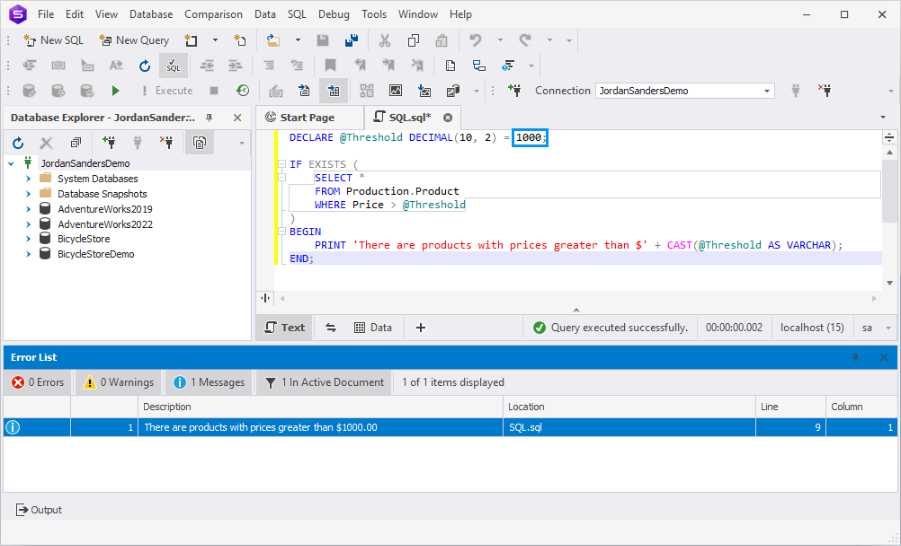Expand the AdventureWorks2019 database node
901x546 pixels.
(29, 209)
